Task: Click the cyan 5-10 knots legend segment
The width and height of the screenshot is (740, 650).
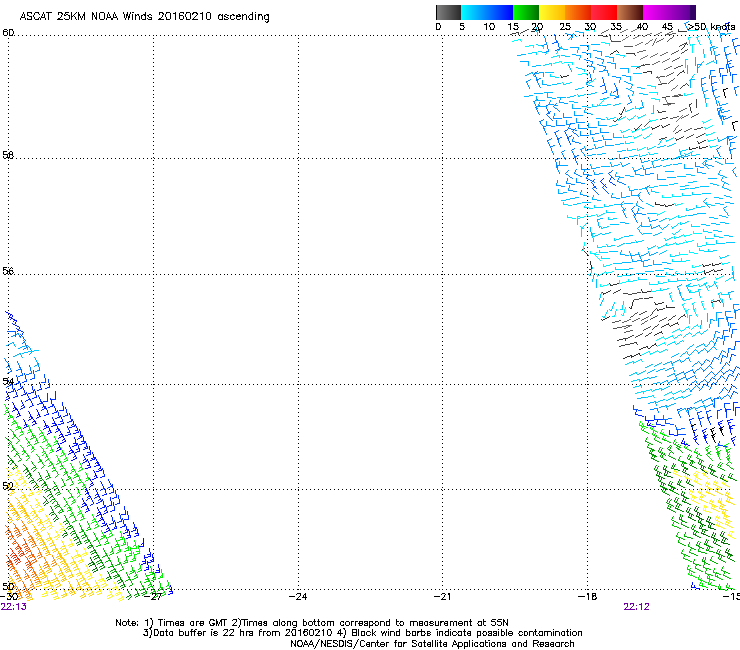Action: (474, 12)
